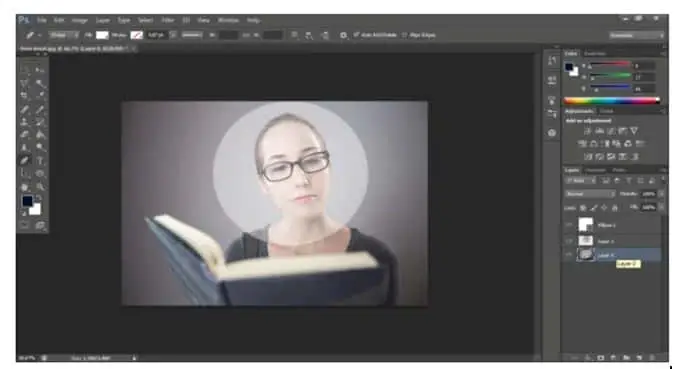Add a Levels adjustment
The image size is (677, 369).
click(599, 131)
